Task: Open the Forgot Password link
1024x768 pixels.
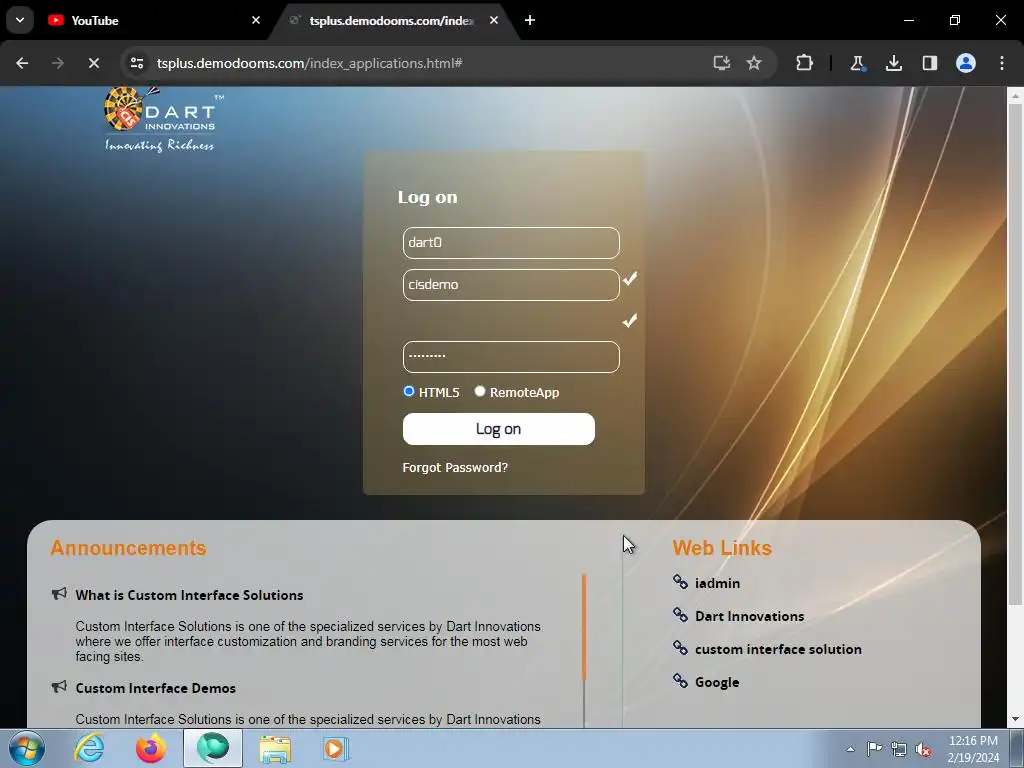Action: coord(455,468)
